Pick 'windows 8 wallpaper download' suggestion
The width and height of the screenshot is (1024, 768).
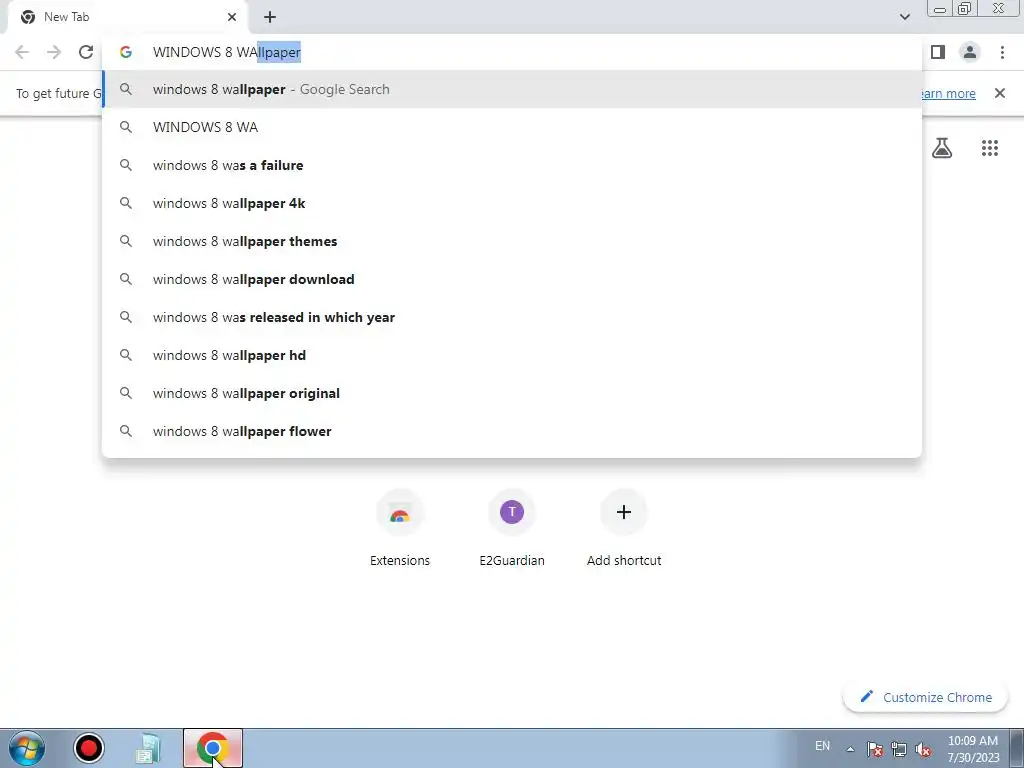512,279
